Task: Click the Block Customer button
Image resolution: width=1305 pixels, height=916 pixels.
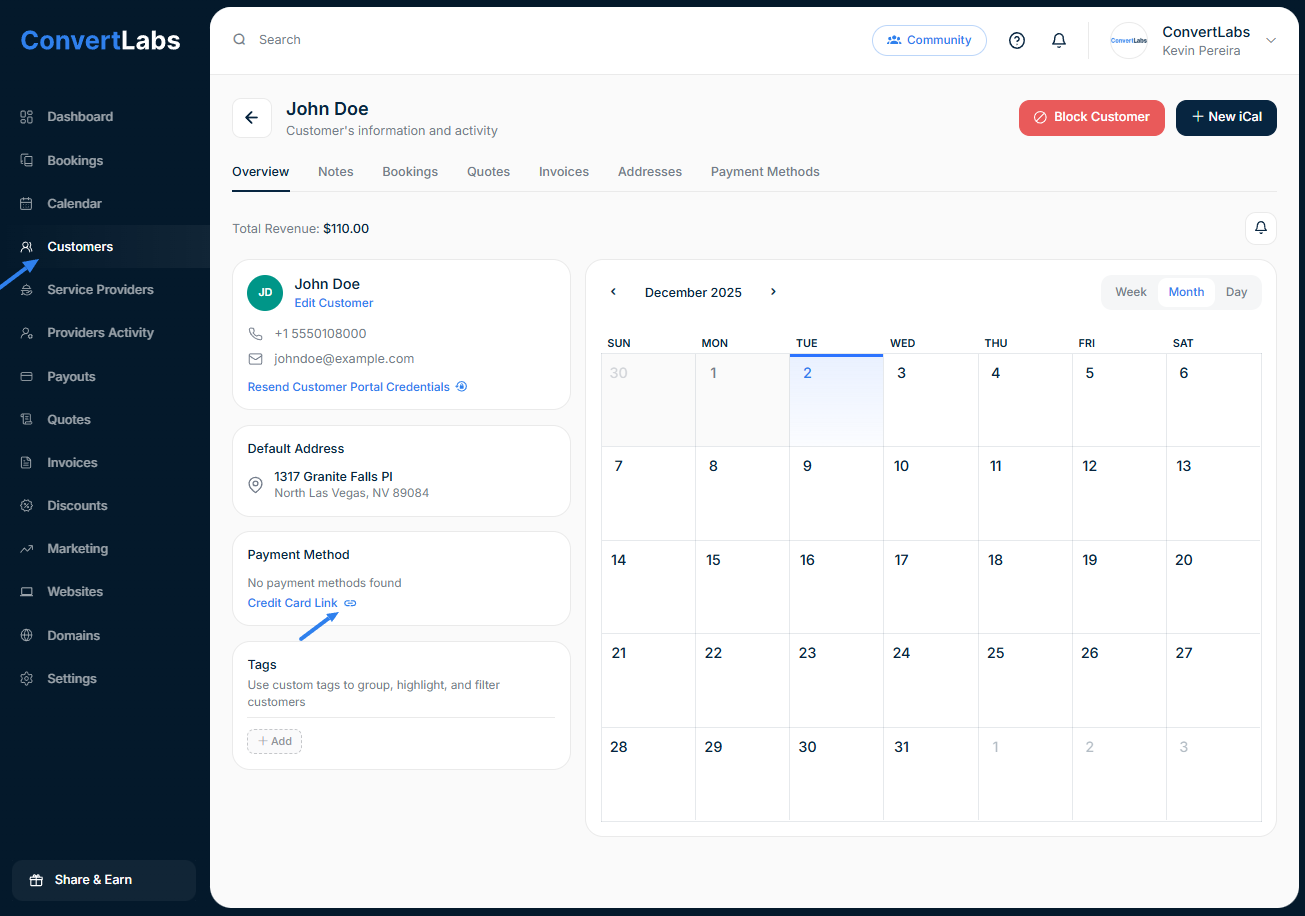Action: [x=1091, y=117]
